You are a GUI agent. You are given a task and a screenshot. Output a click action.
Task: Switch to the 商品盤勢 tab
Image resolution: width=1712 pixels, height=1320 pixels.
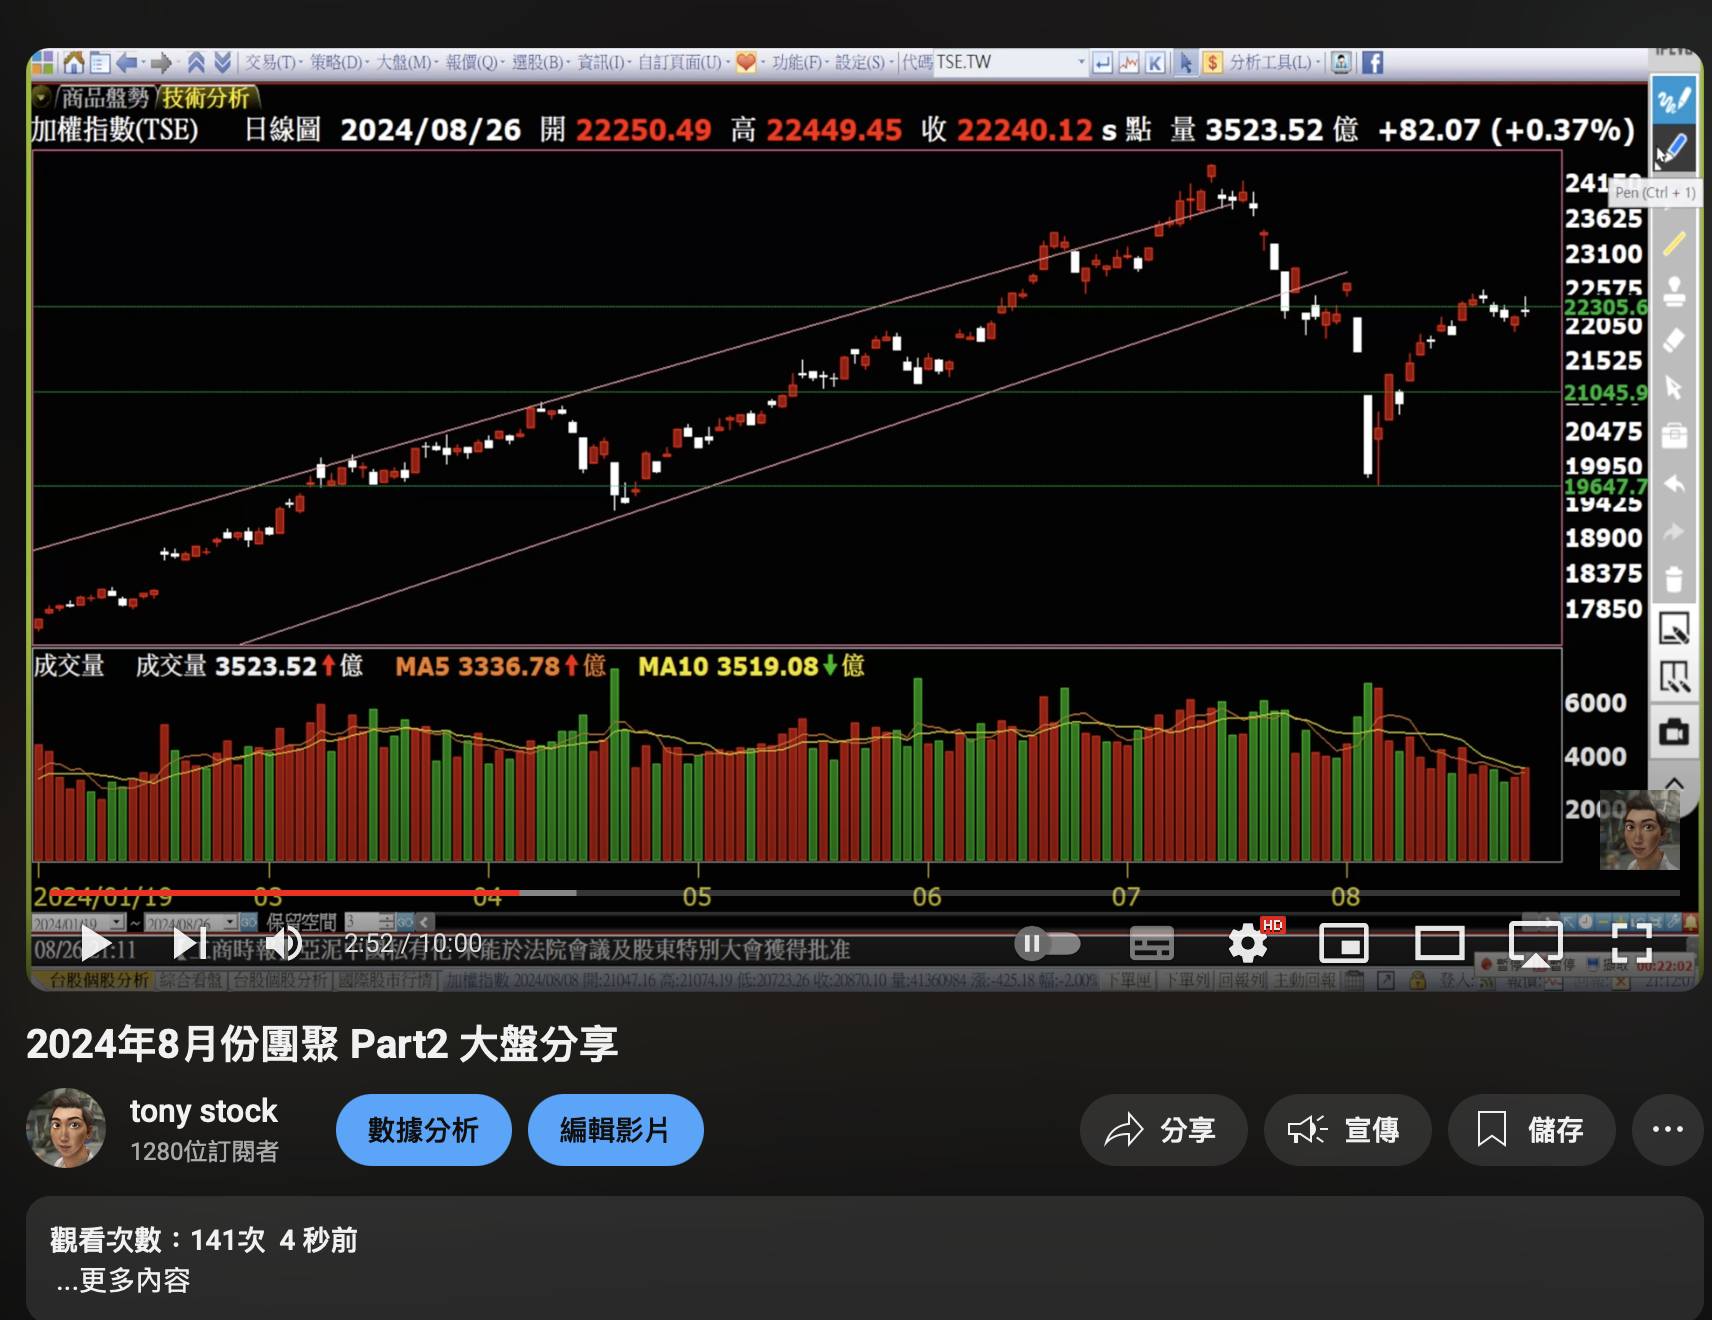click(x=105, y=99)
